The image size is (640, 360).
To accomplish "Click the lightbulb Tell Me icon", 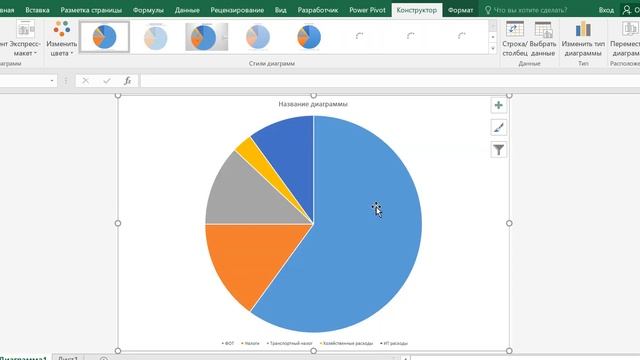I will coord(487,10).
